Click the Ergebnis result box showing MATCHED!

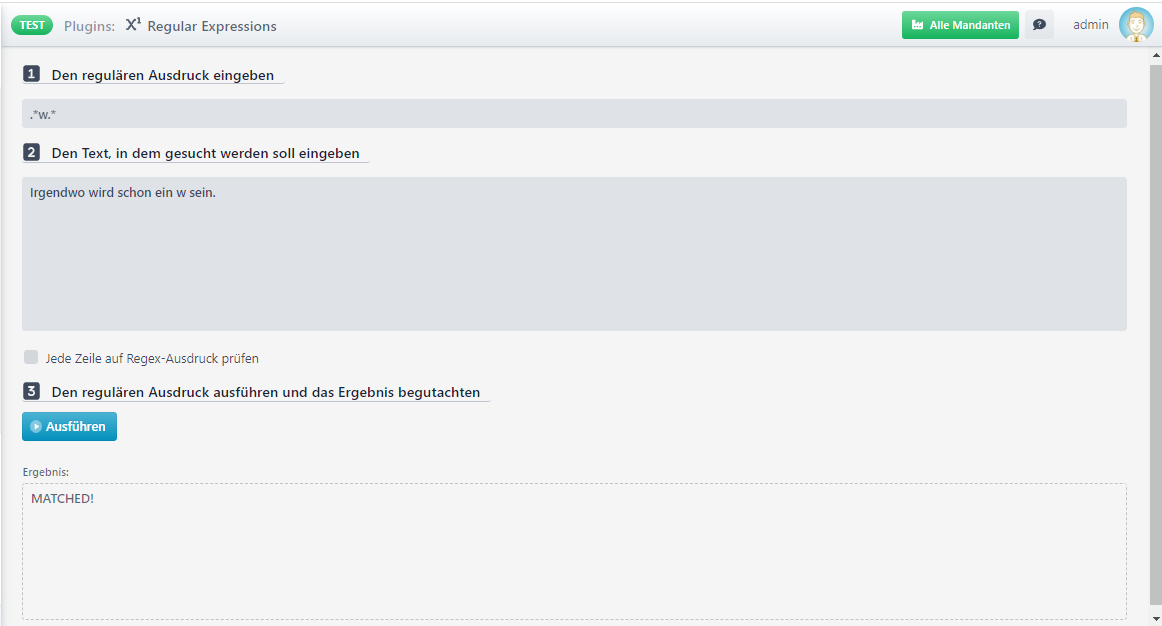574,551
